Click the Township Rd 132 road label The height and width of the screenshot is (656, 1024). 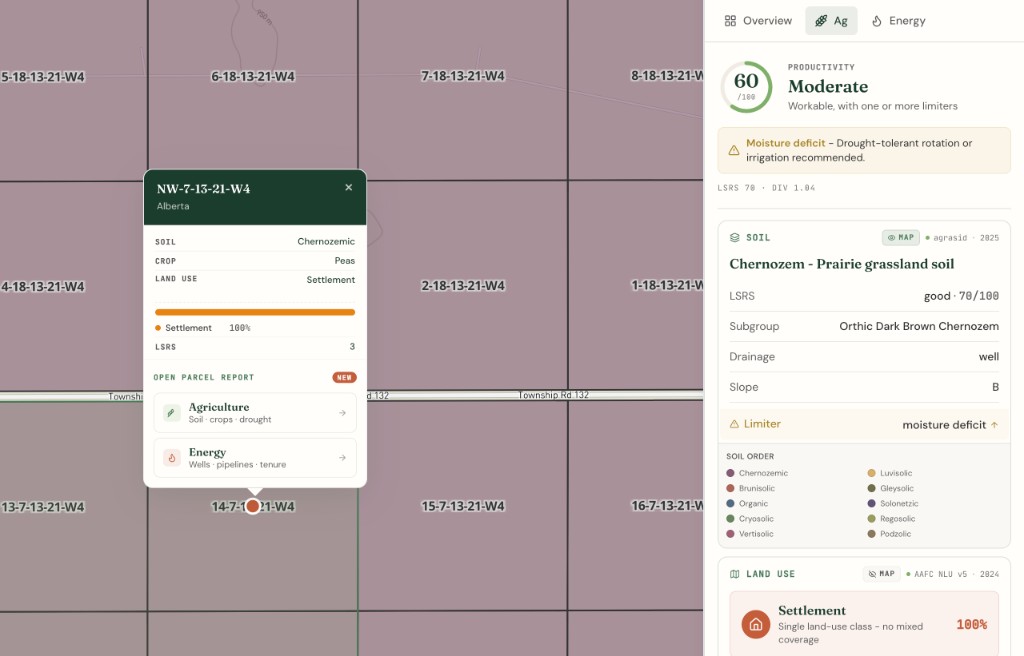point(553,395)
